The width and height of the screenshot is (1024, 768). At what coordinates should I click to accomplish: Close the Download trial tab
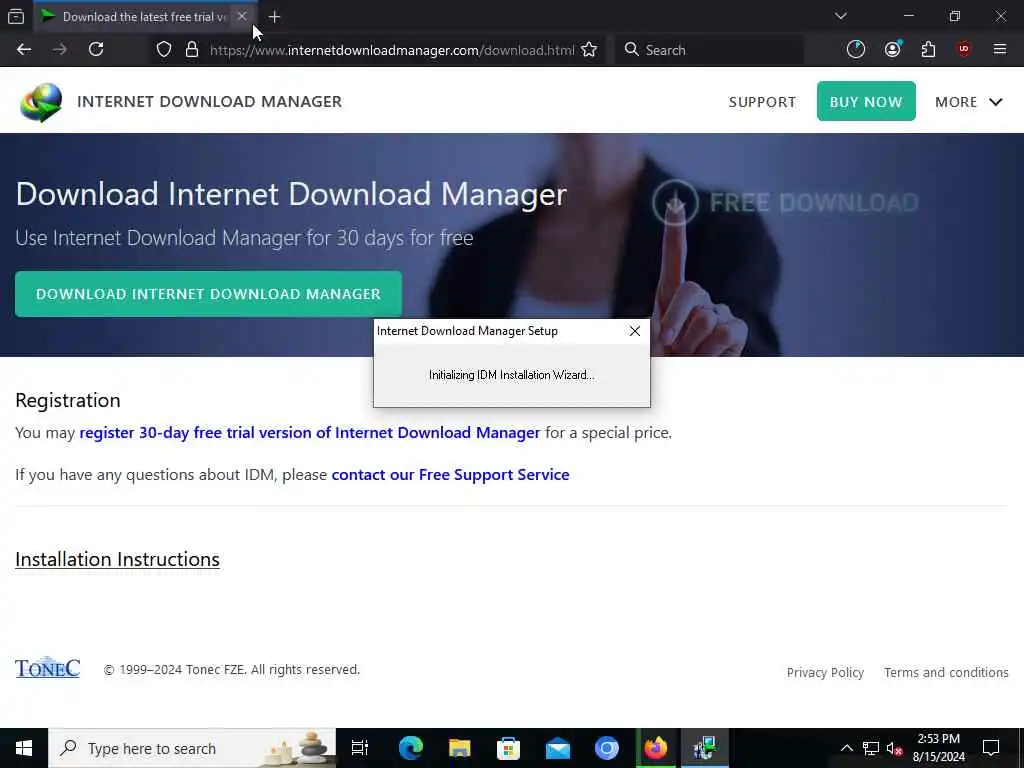tap(242, 16)
